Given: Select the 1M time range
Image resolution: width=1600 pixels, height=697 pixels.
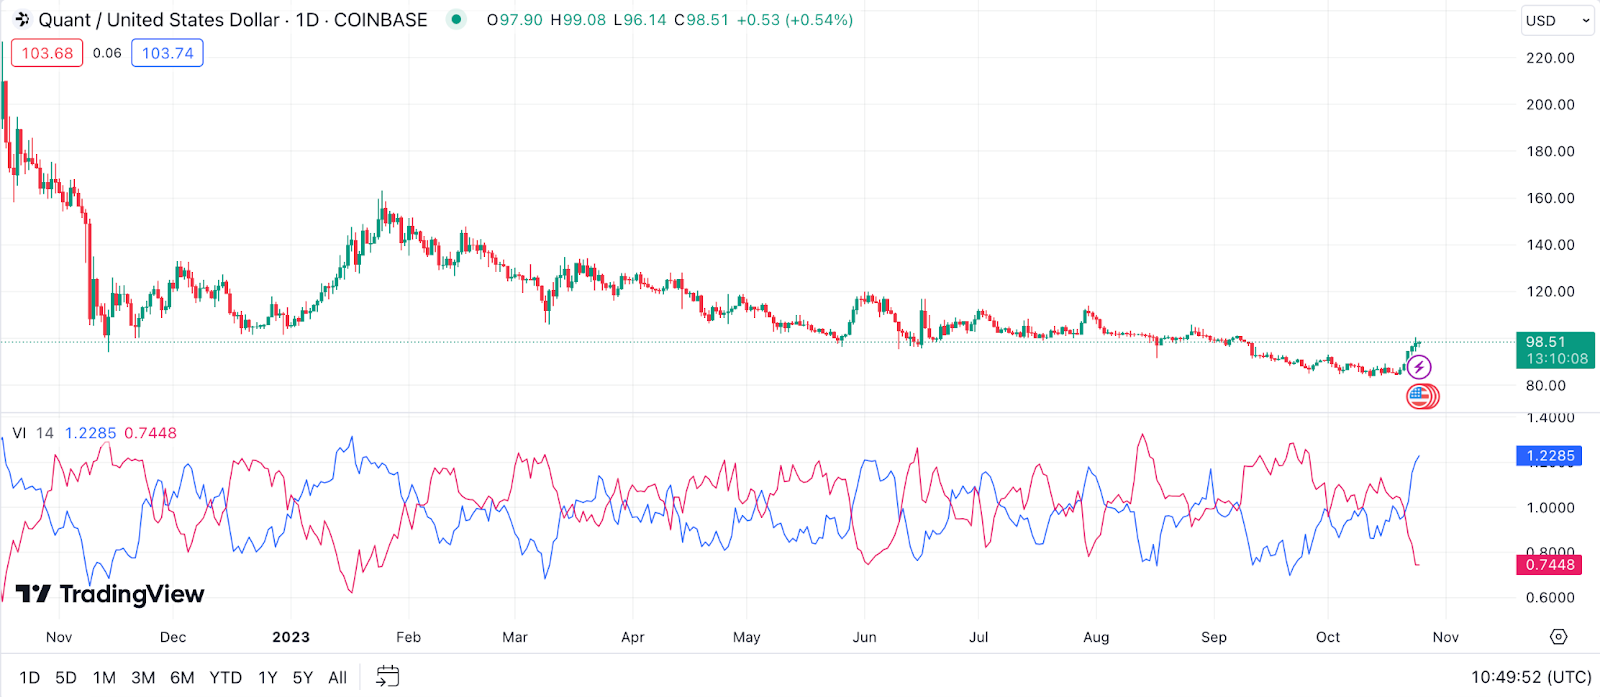Looking at the screenshot, I should click(x=104, y=677).
